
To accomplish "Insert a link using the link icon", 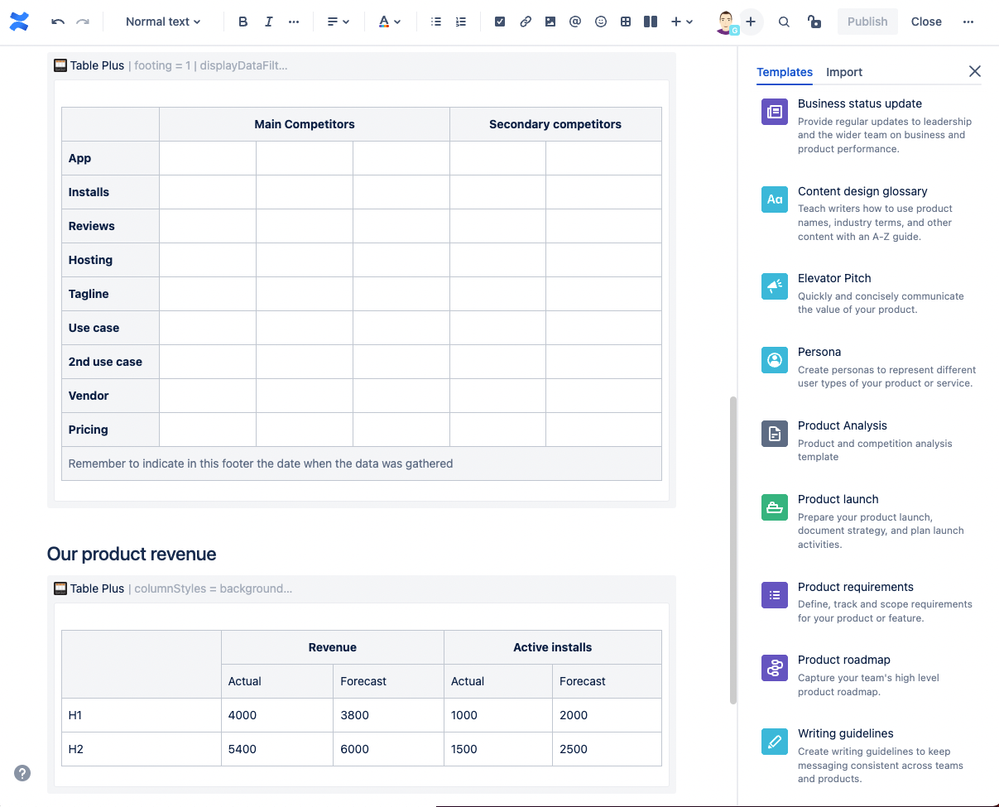I will (525, 21).
